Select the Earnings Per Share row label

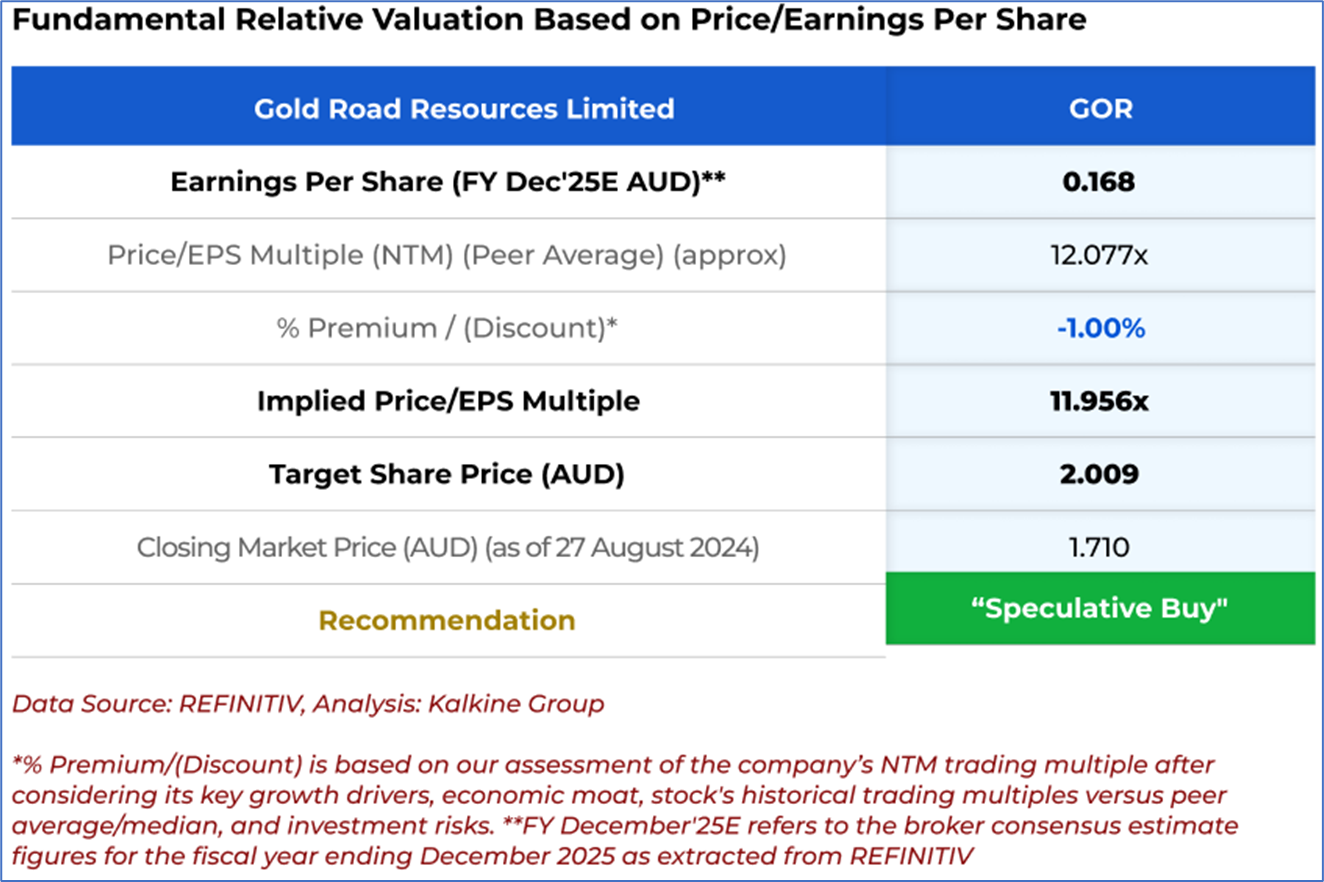click(x=447, y=182)
